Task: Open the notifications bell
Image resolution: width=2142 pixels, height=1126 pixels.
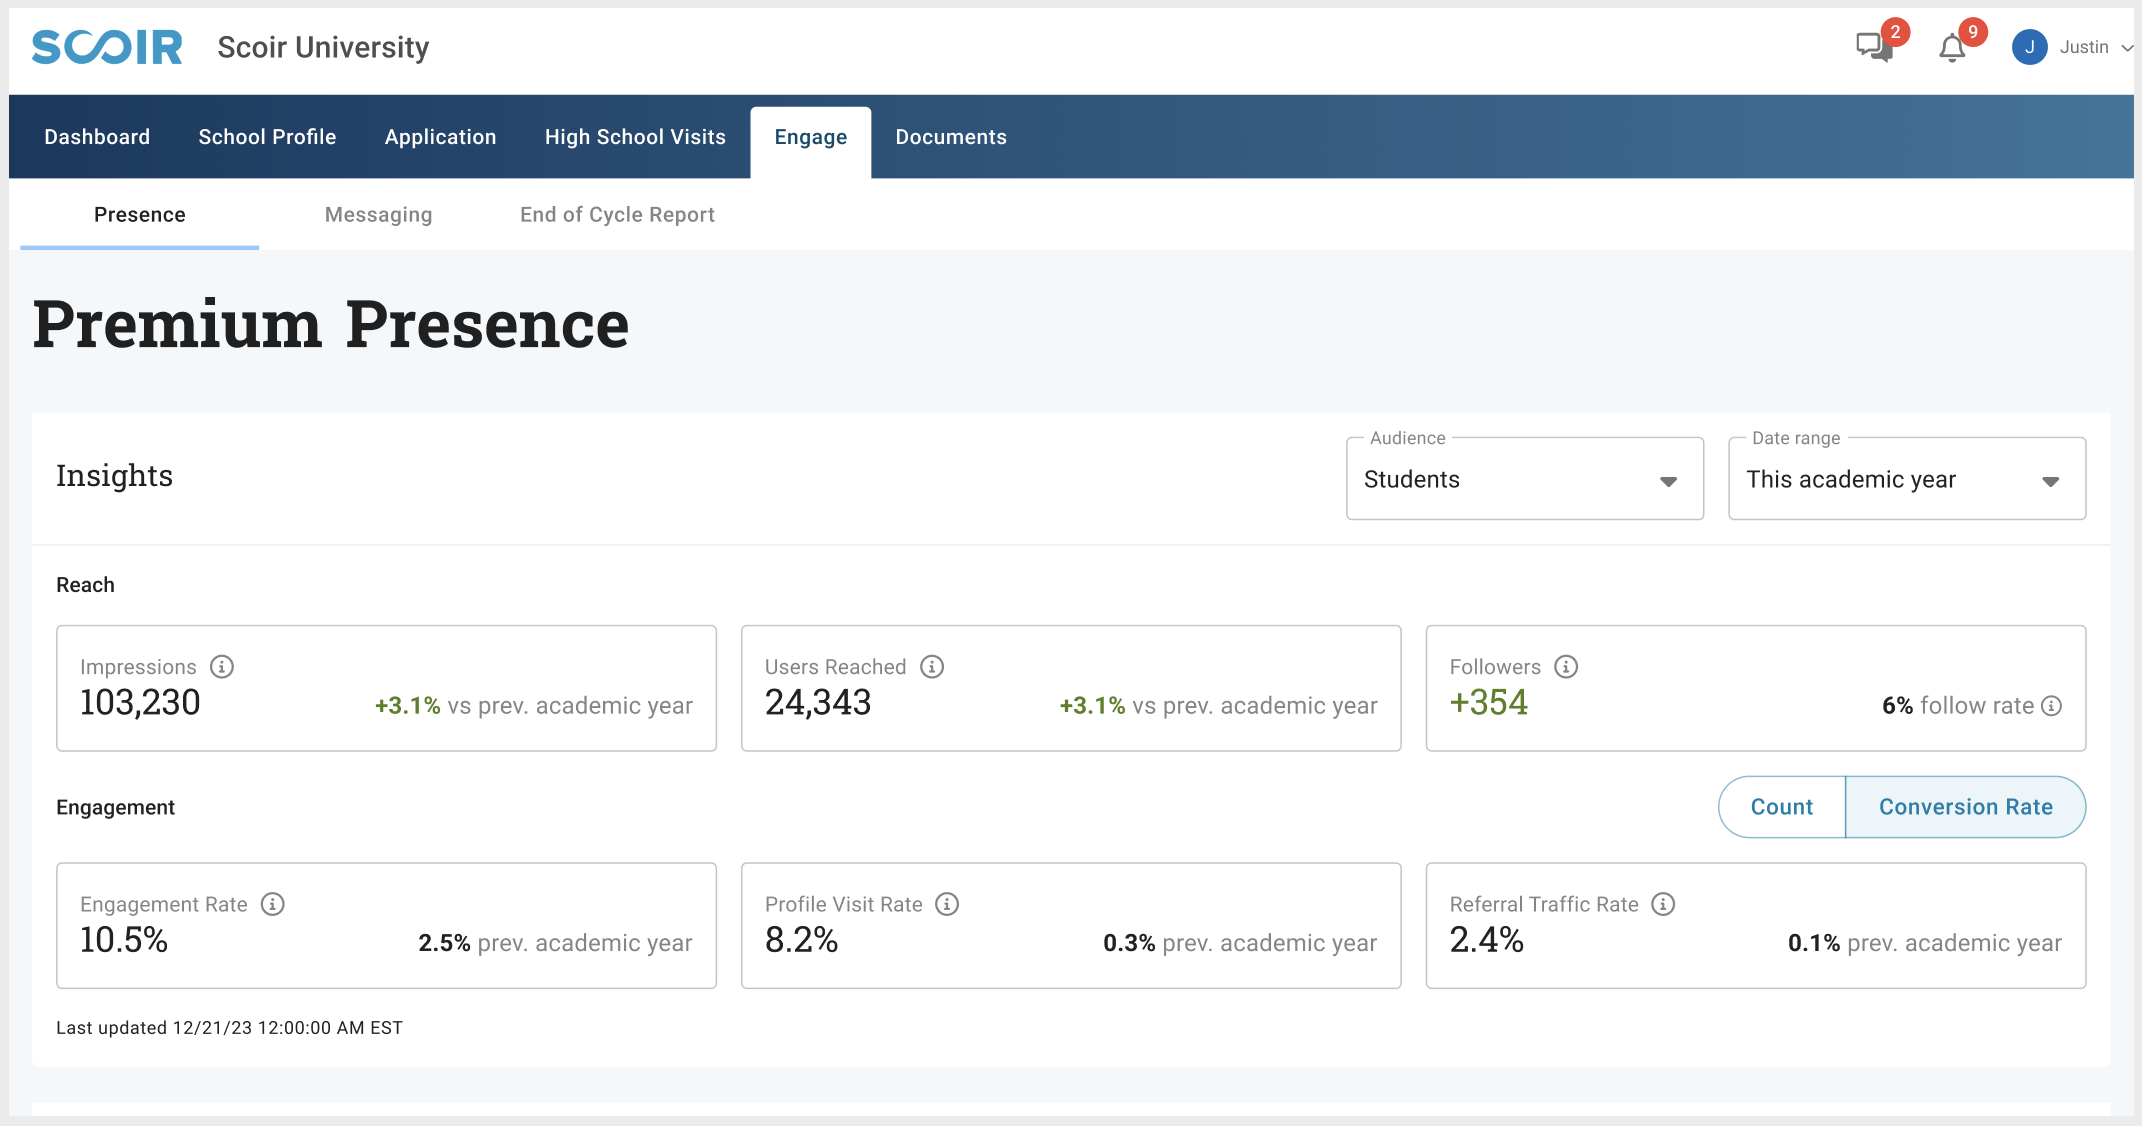Action: pyautogui.click(x=1951, y=48)
